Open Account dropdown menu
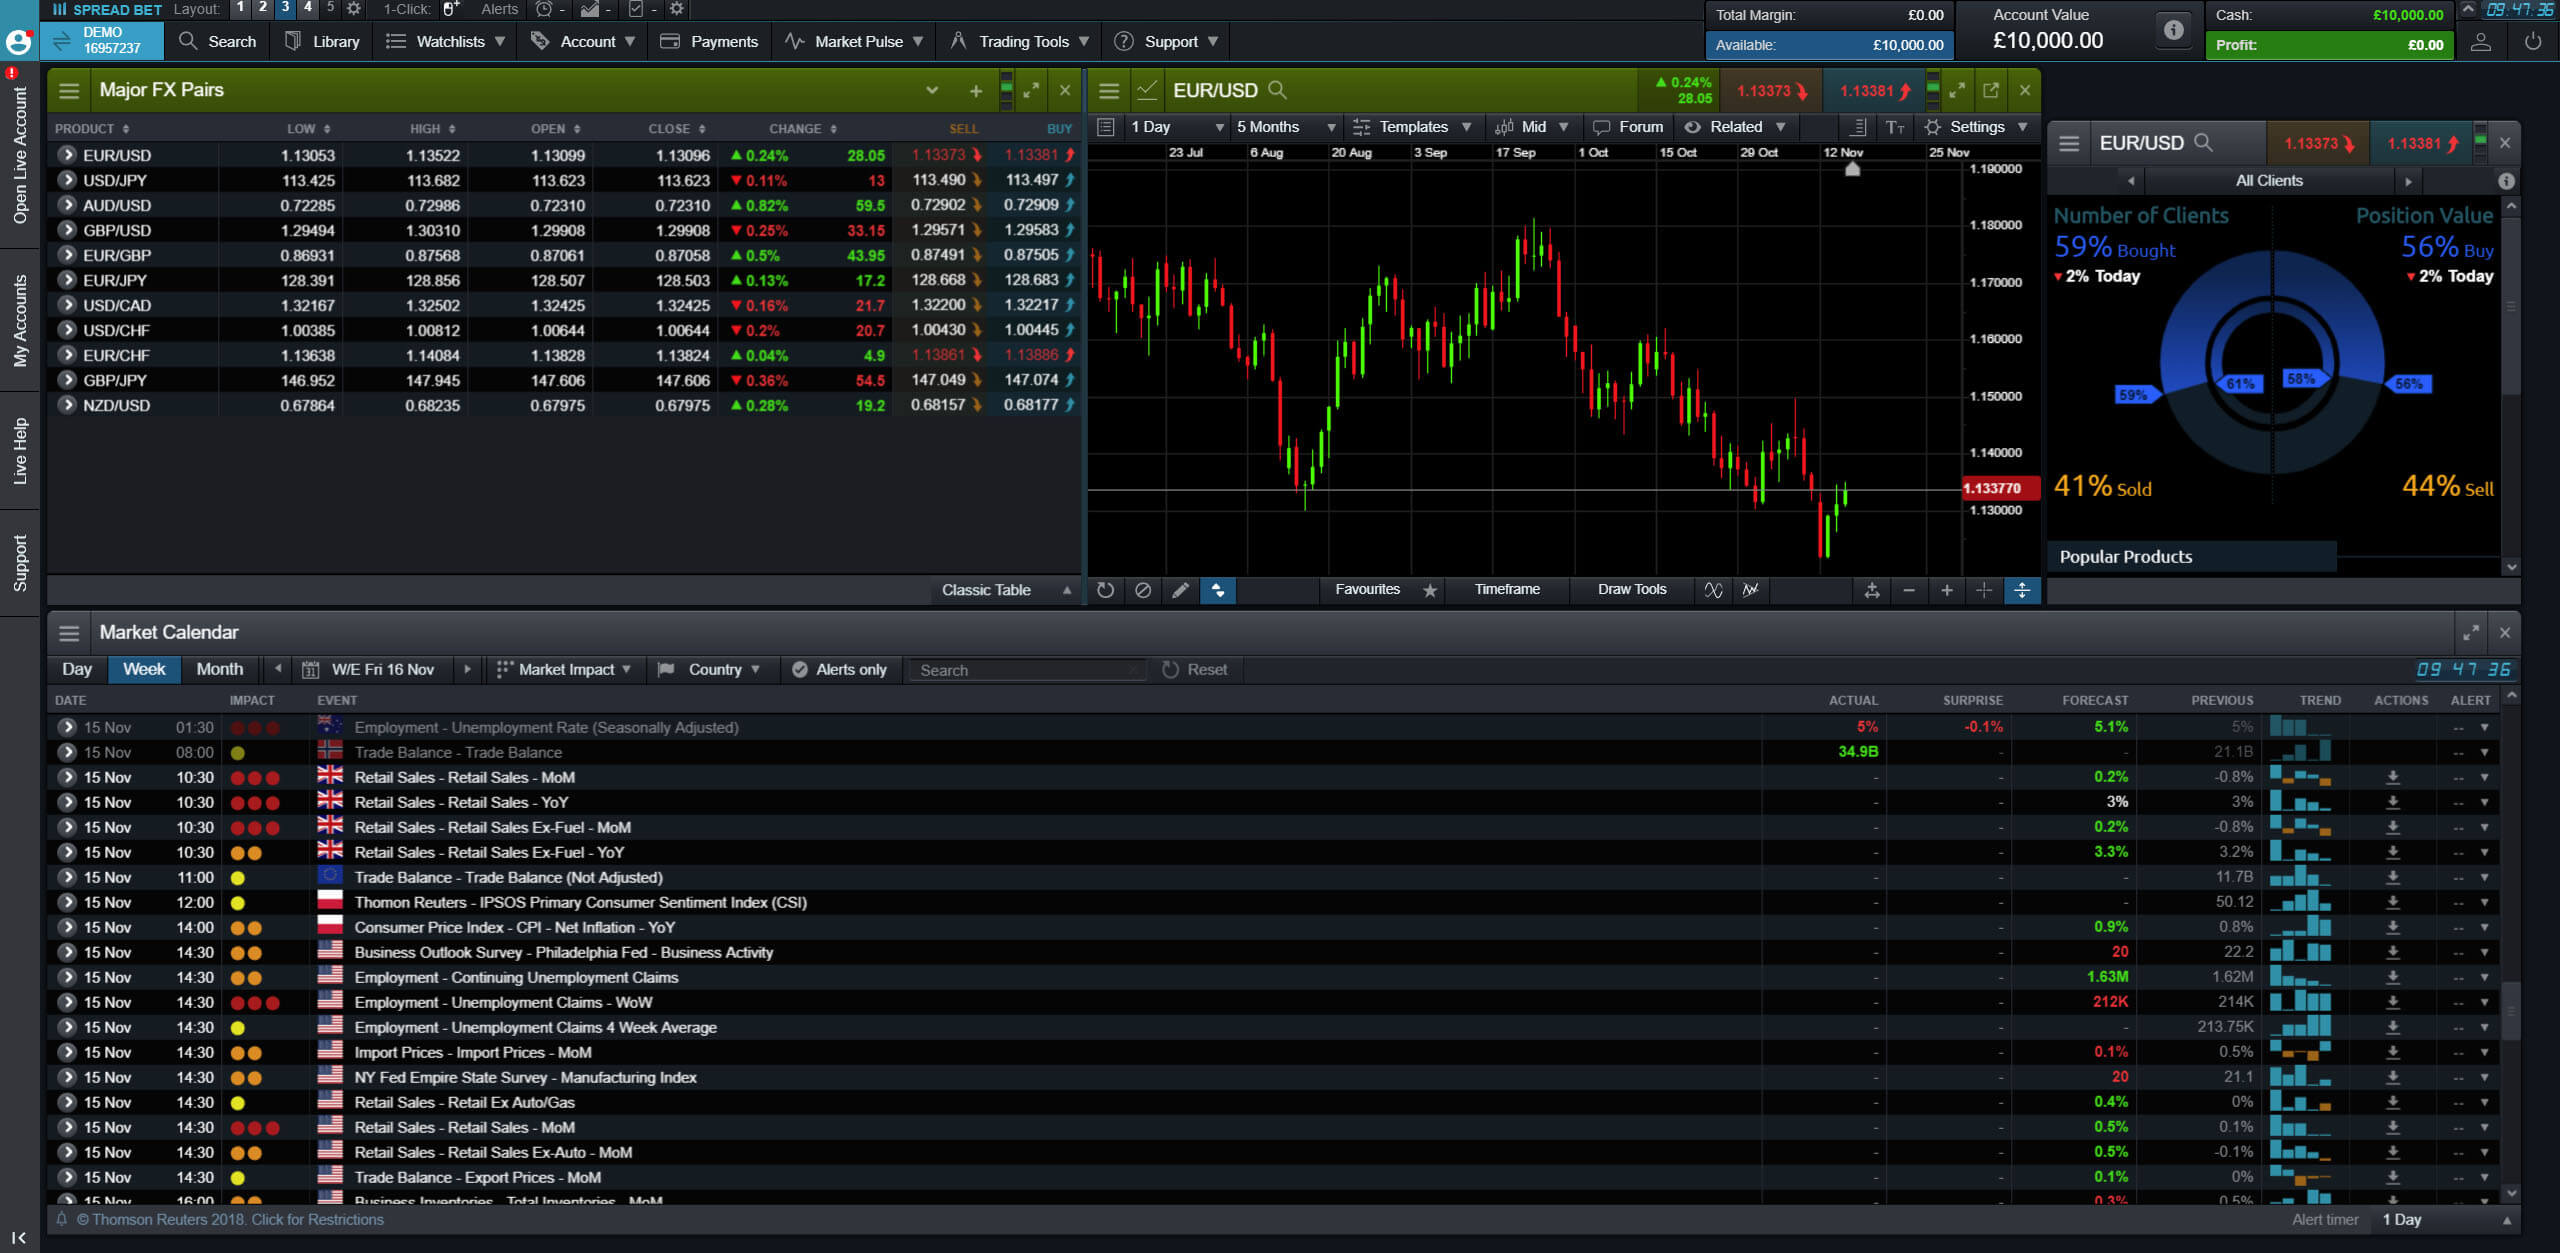The width and height of the screenshot is (2560, 1253). point(584,42)
